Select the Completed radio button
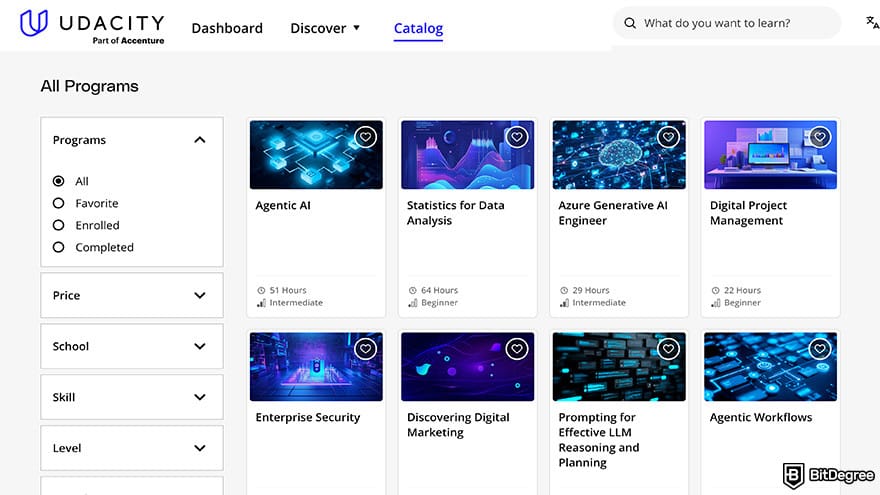Image resolution: width=880 pixels, height=495 pixels. (x=58, y=247)
